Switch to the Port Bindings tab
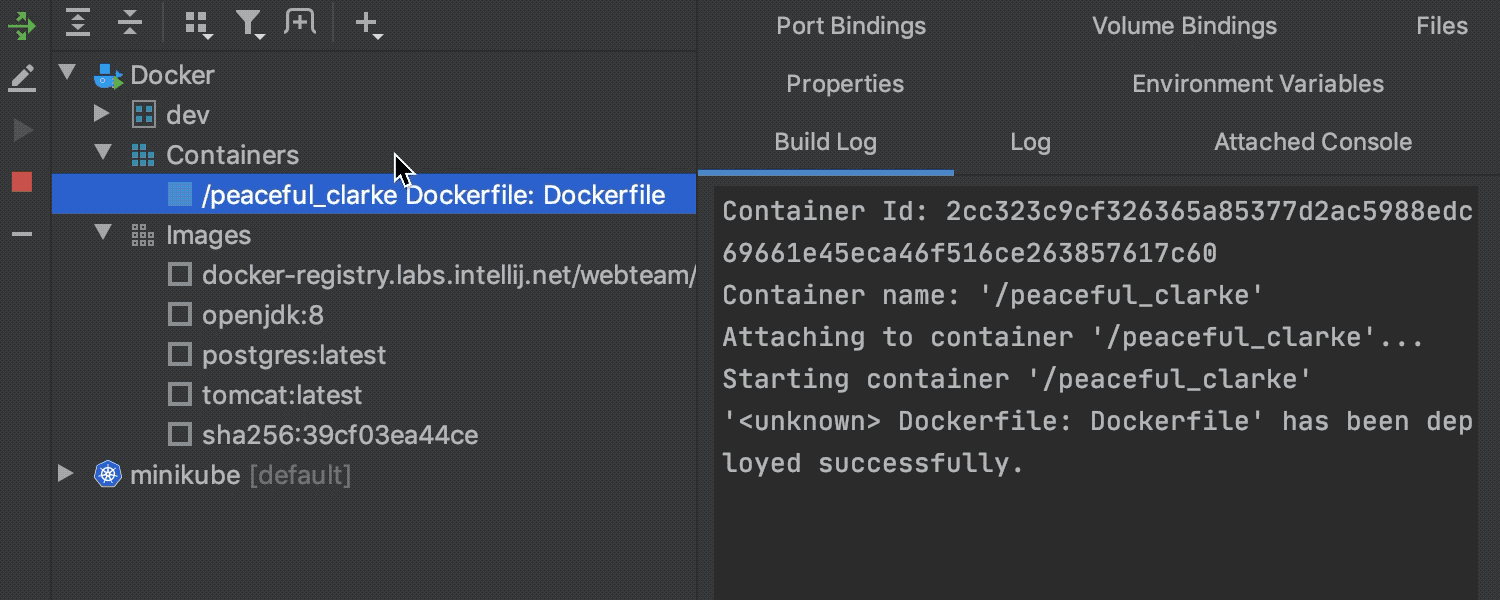This screenshot has width=1500, height=600. click(x=851, y=26)
